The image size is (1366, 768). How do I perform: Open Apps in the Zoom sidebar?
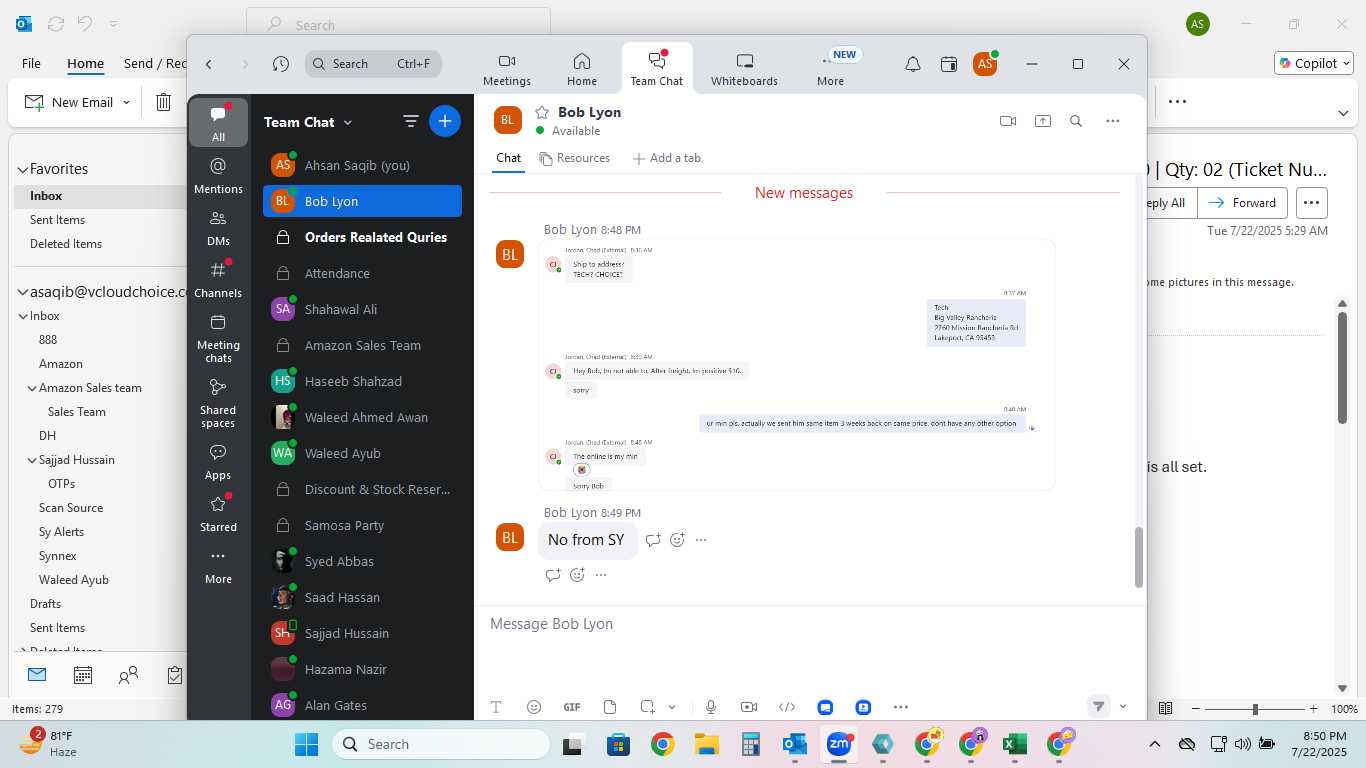pos(218,462)
